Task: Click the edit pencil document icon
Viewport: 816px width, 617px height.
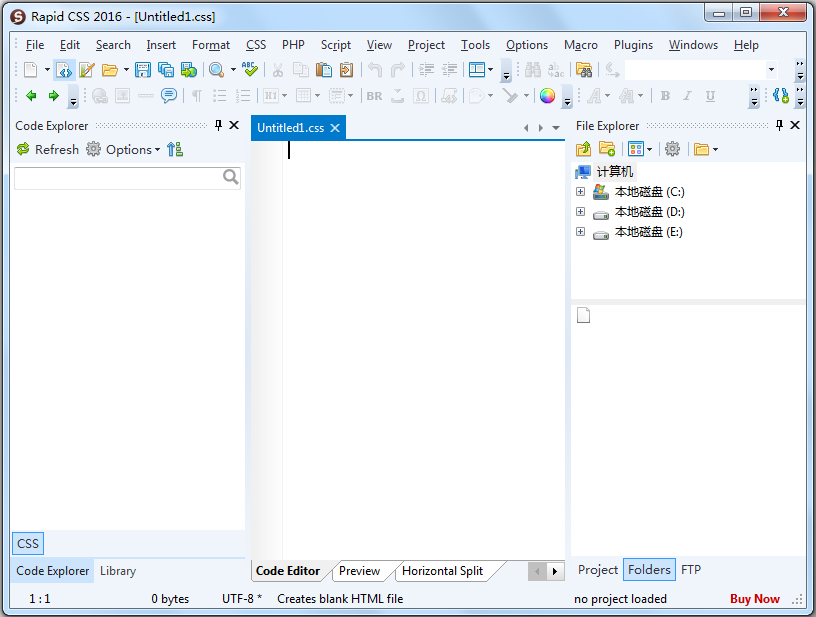Action: [86, 70]
